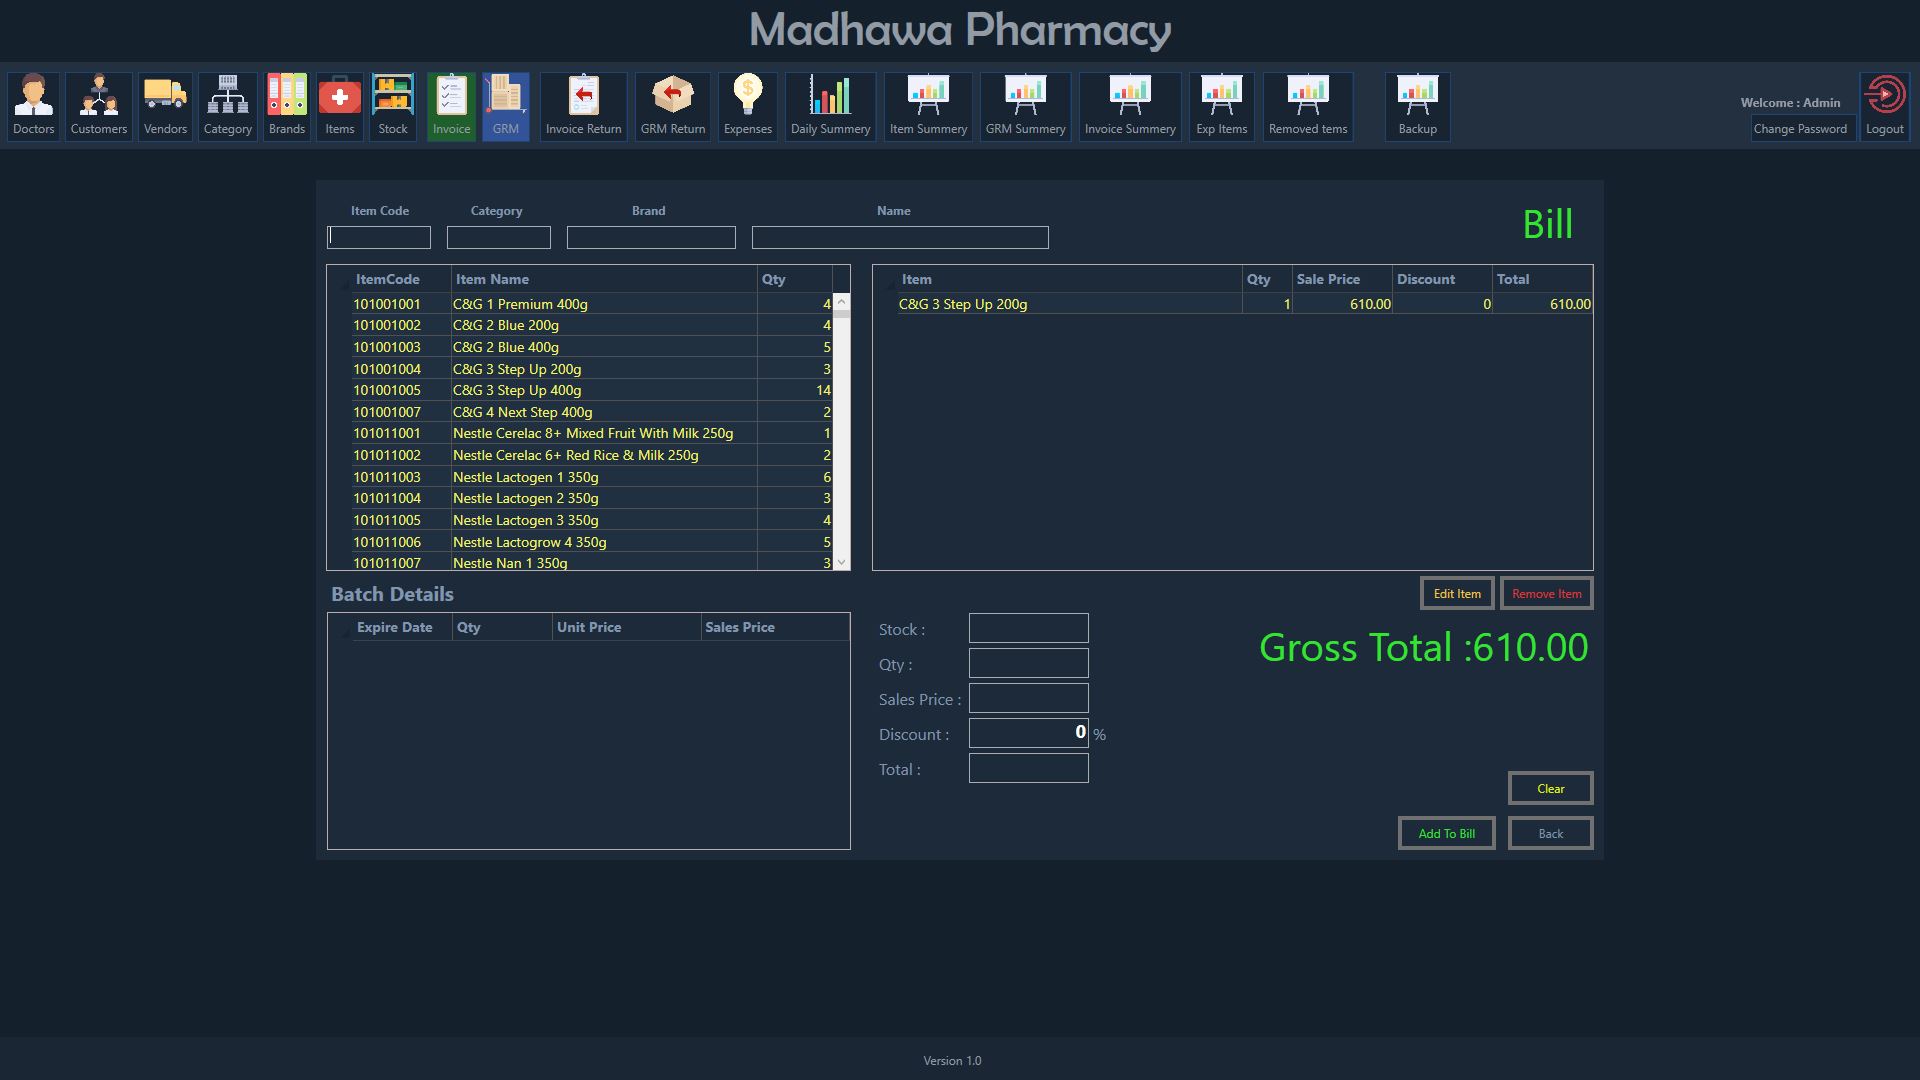Screen dimensions: 1920x1080
Task: Click the Item Name column header
Action: pyautogui.click(x=604, y=279)
